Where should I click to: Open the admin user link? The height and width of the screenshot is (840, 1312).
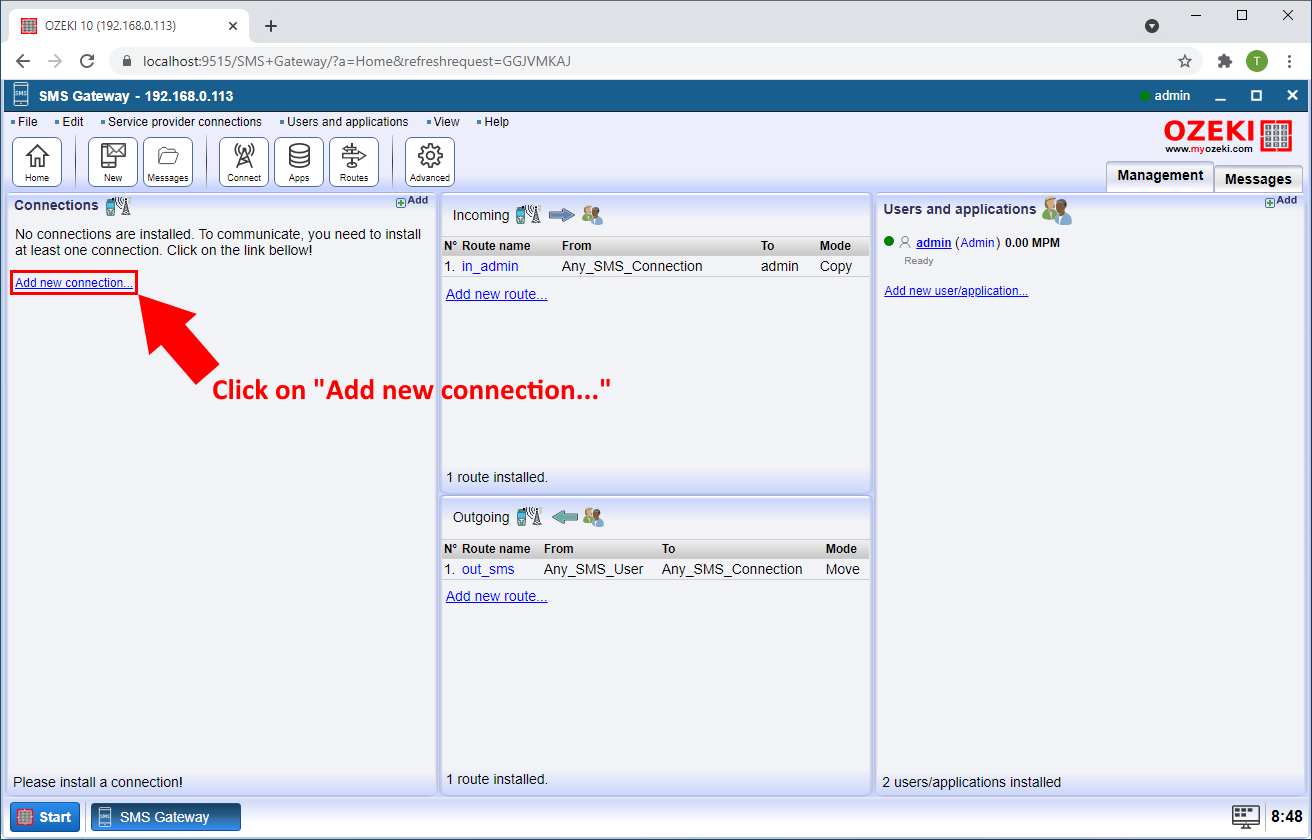point(933,243)
